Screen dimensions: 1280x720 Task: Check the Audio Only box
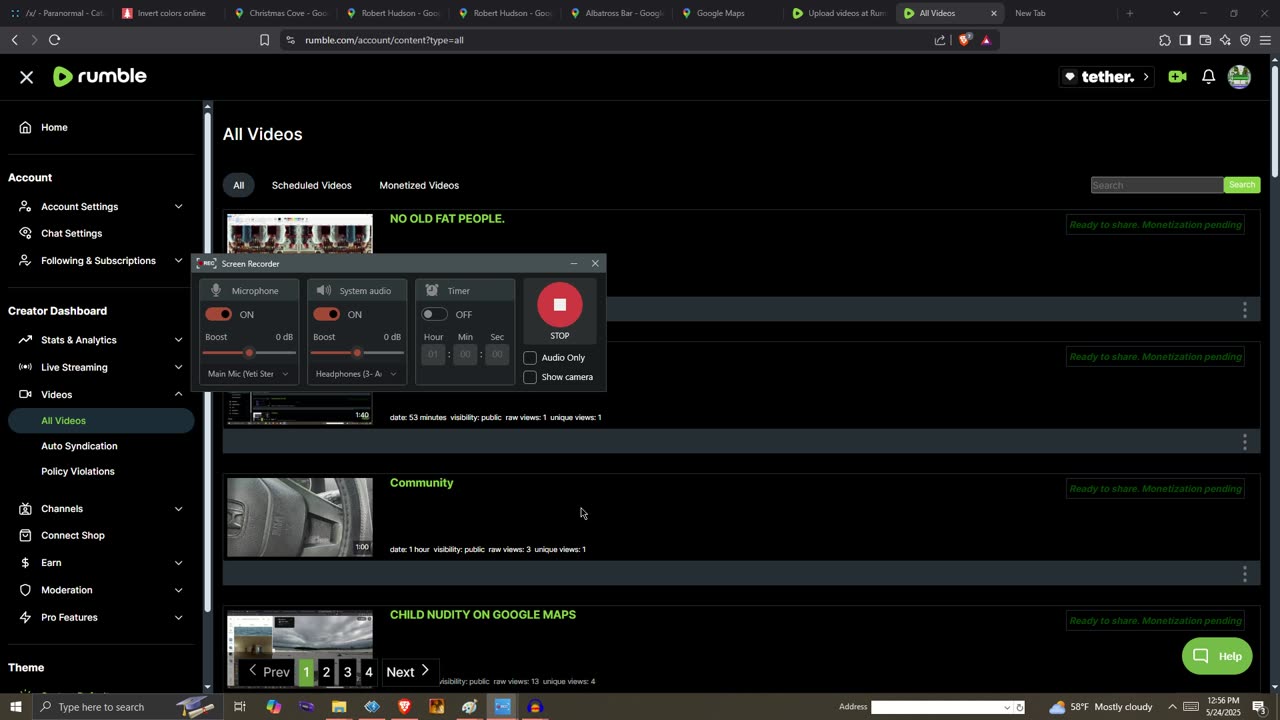click(530, 358)
